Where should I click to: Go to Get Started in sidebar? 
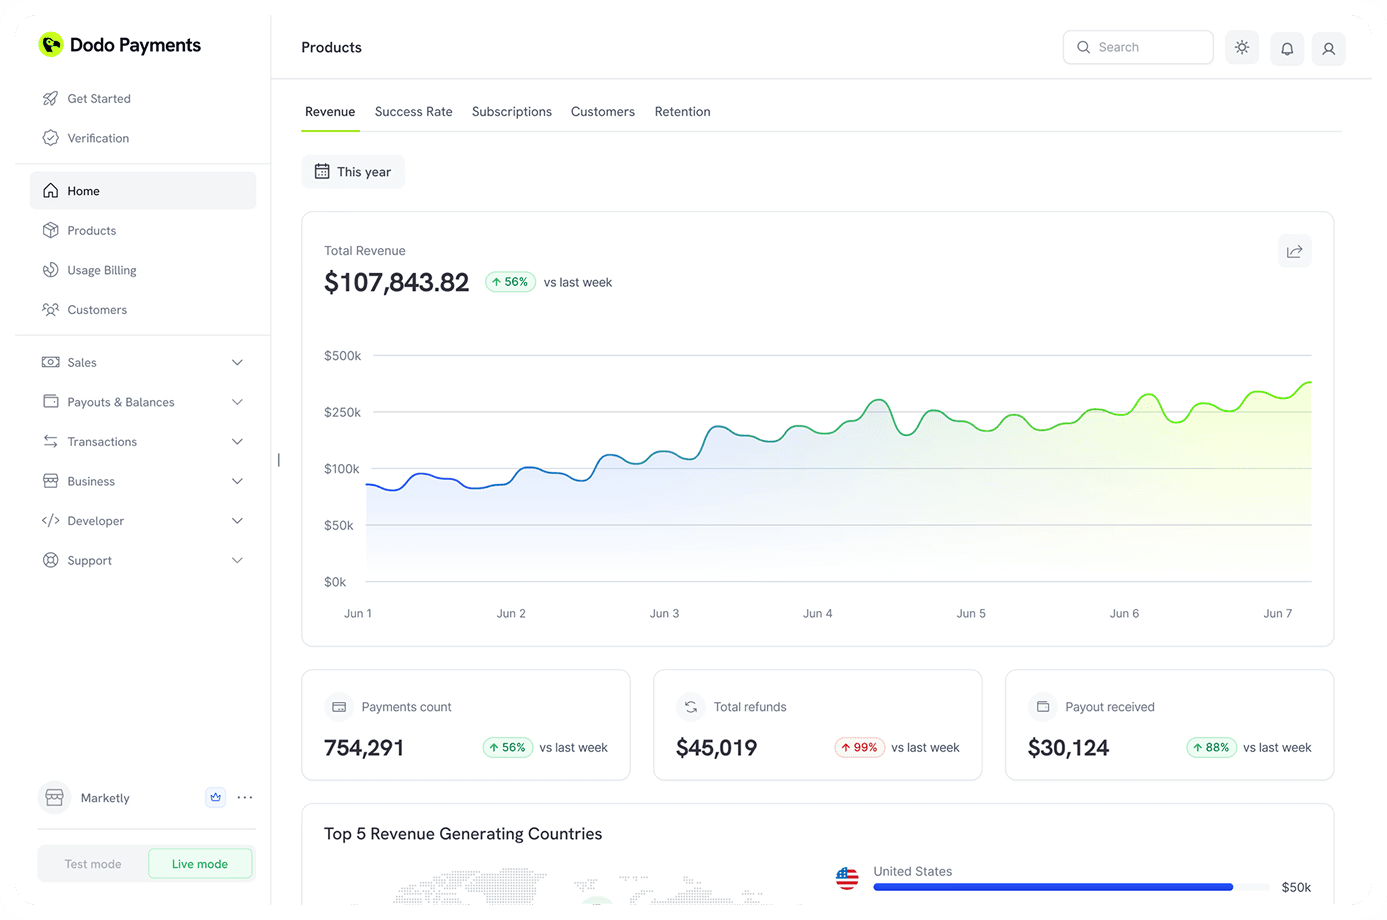[x=142, y=98]
